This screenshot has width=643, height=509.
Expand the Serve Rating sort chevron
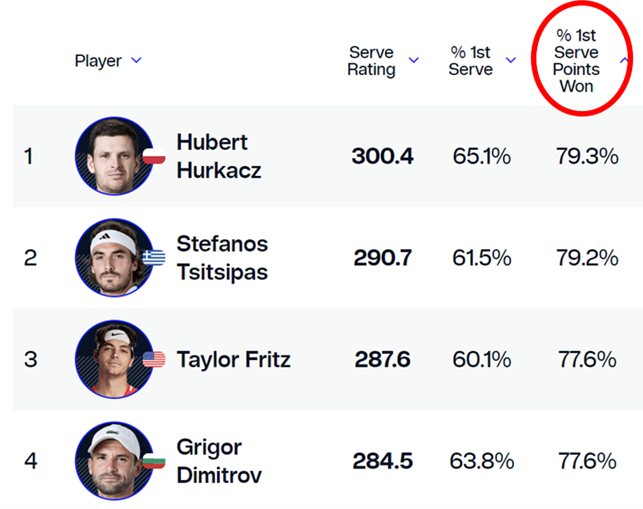click(x=412, y=62)
